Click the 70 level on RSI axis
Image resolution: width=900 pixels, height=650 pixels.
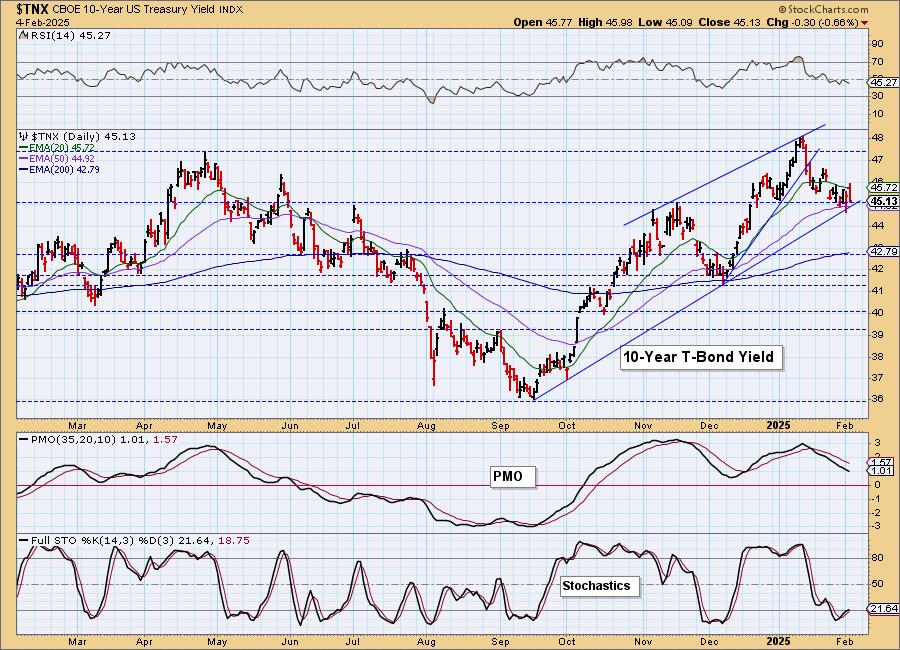879,62
